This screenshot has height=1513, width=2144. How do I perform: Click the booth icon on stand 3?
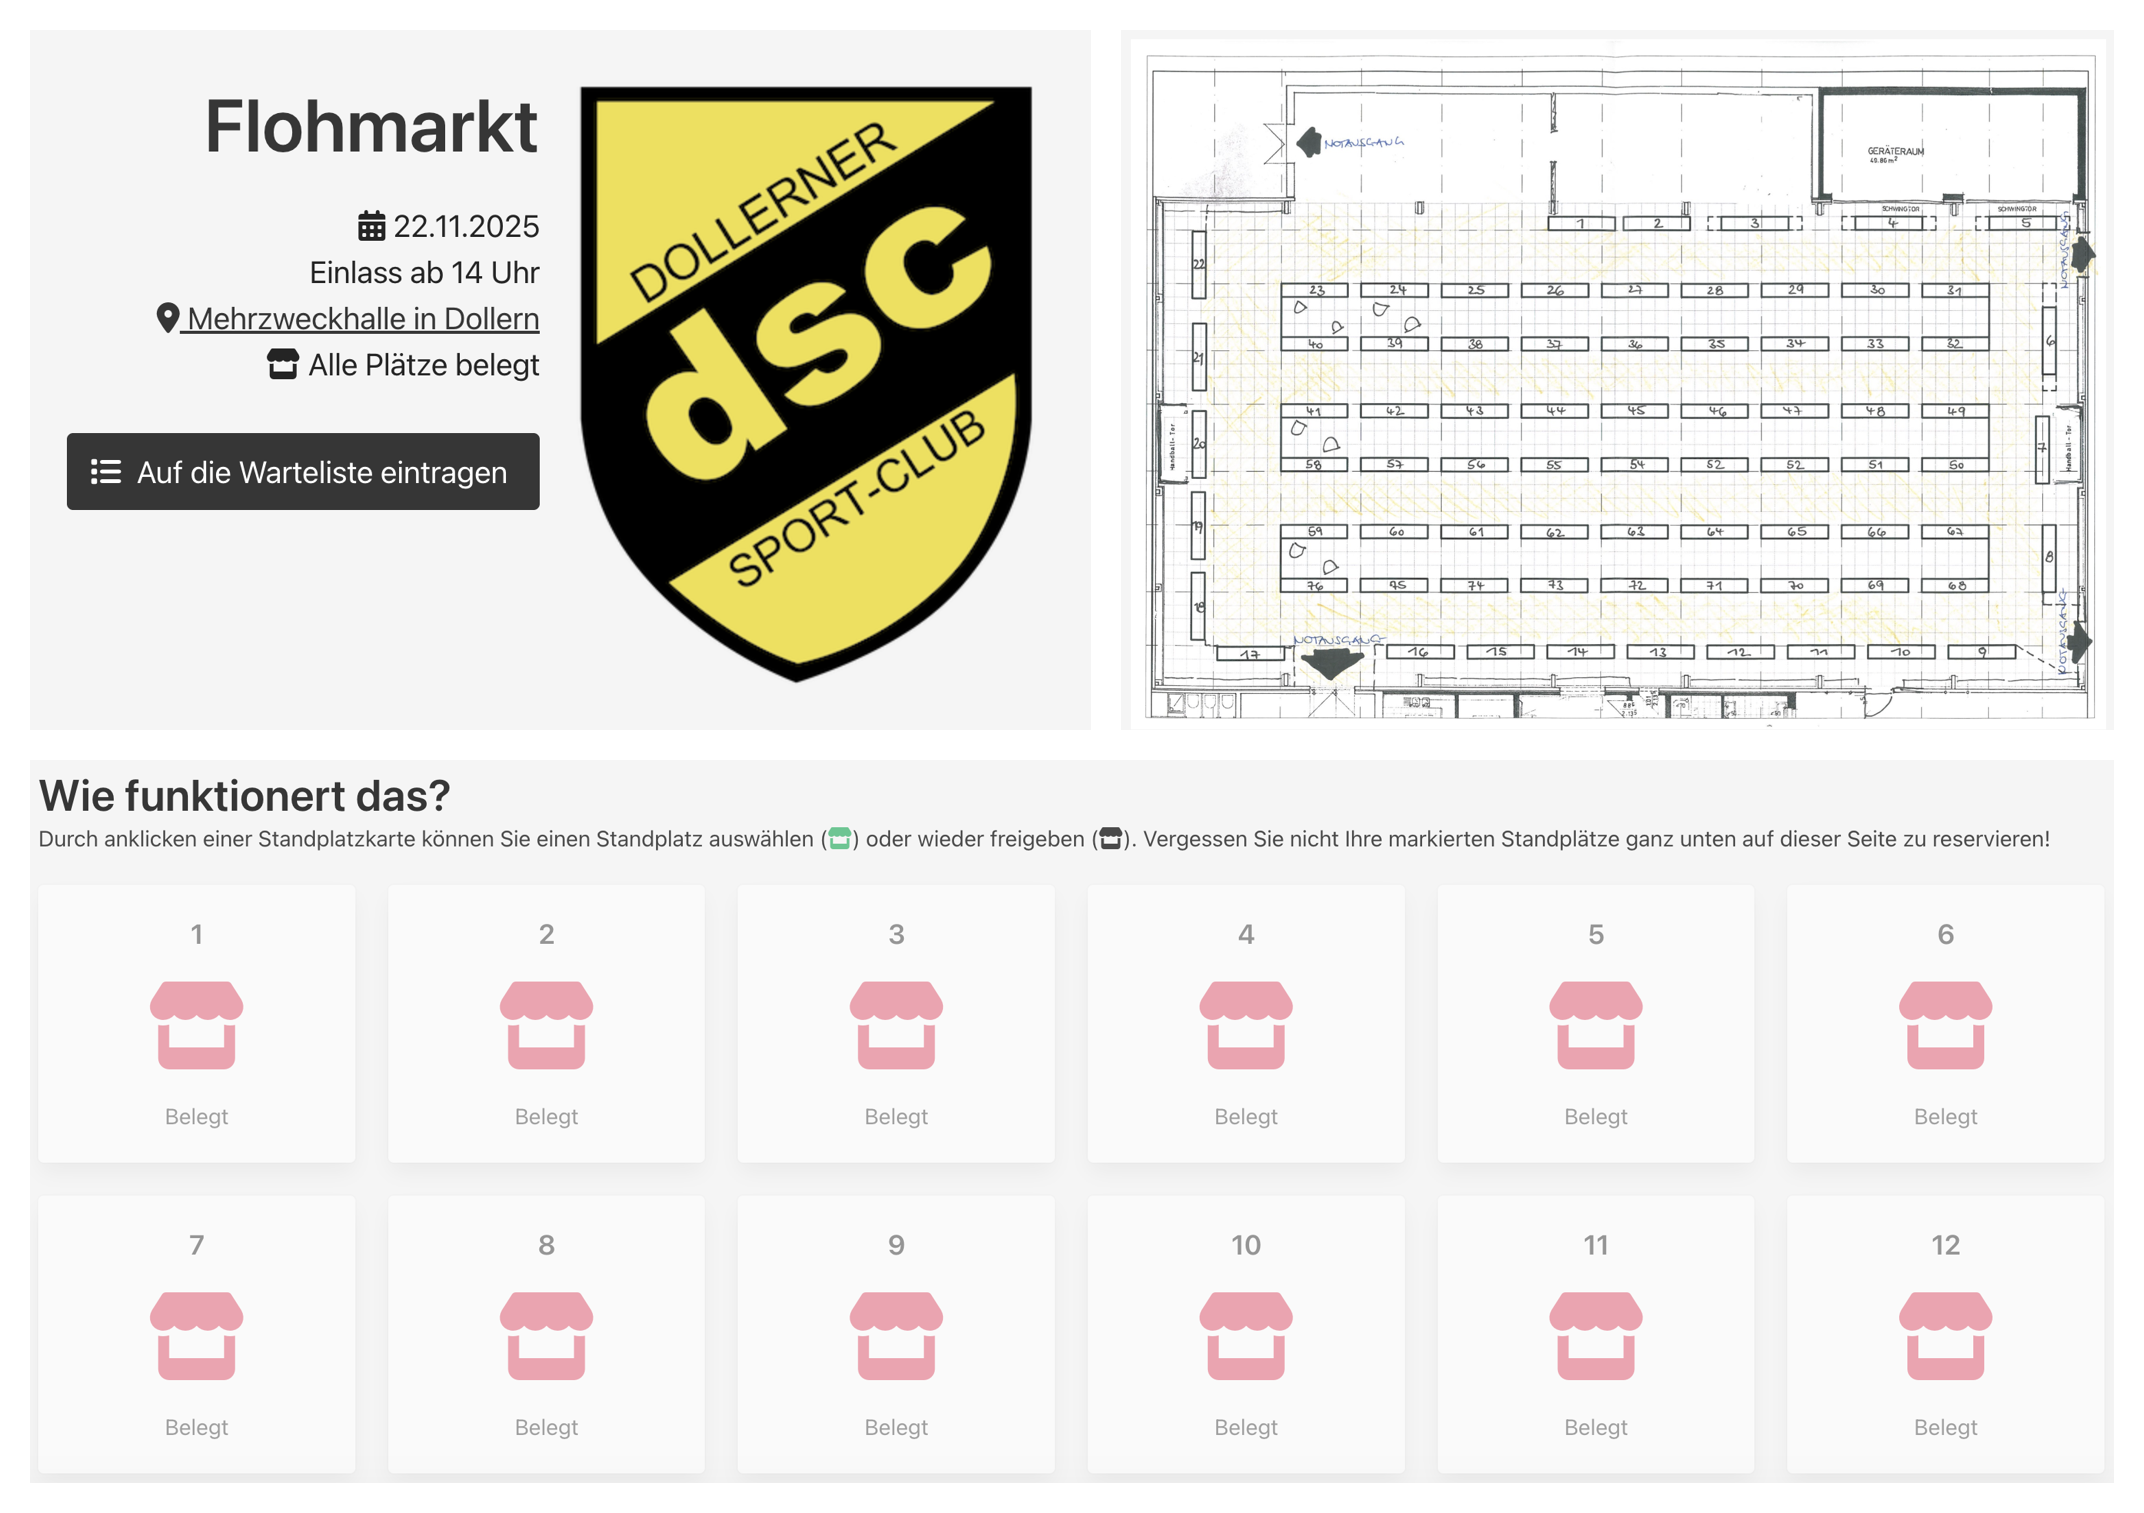(x=896, y=1025)
